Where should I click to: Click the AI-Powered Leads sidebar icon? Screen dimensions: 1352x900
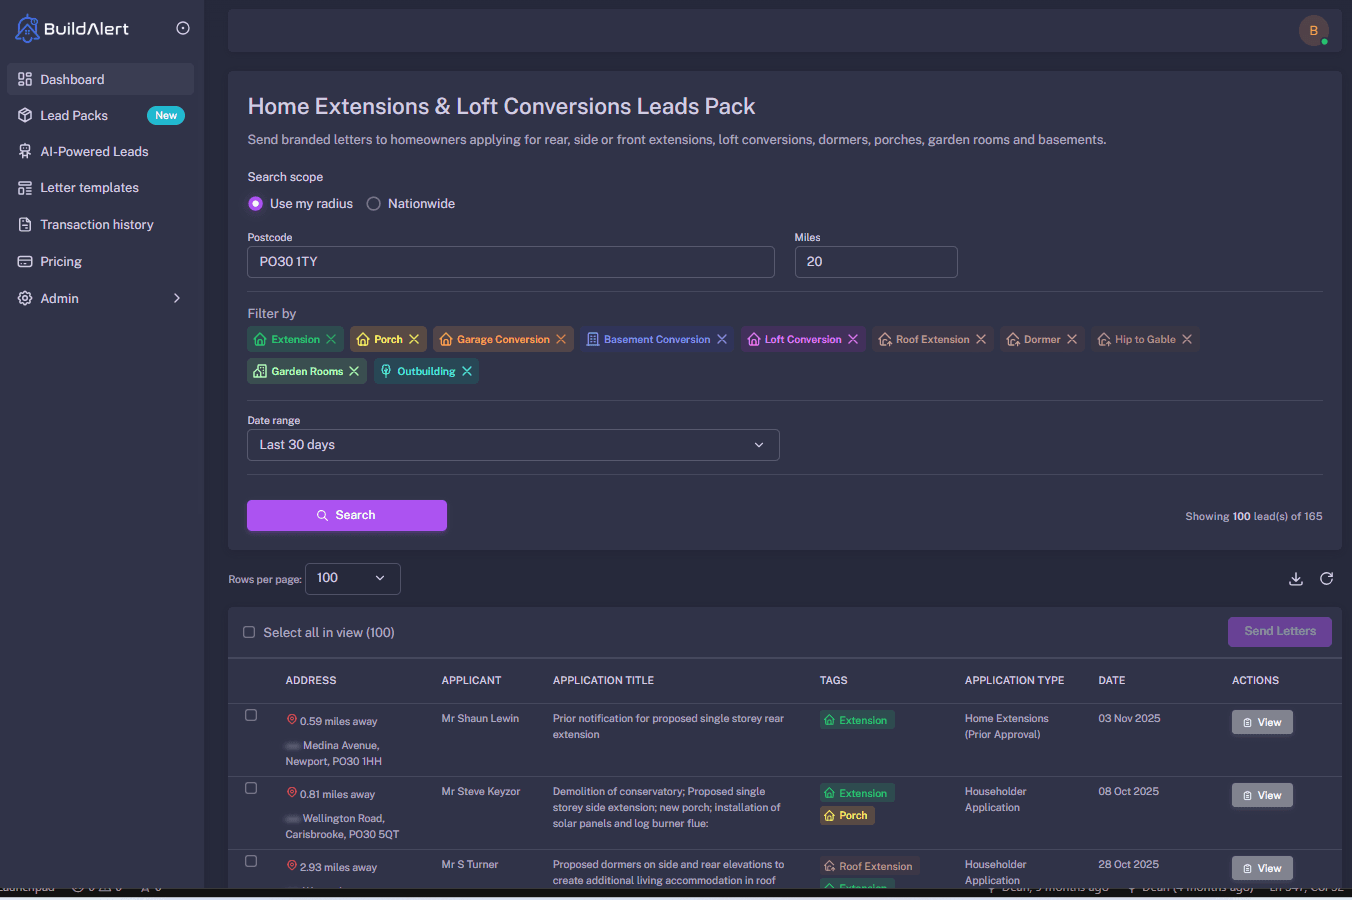(24, 151)
